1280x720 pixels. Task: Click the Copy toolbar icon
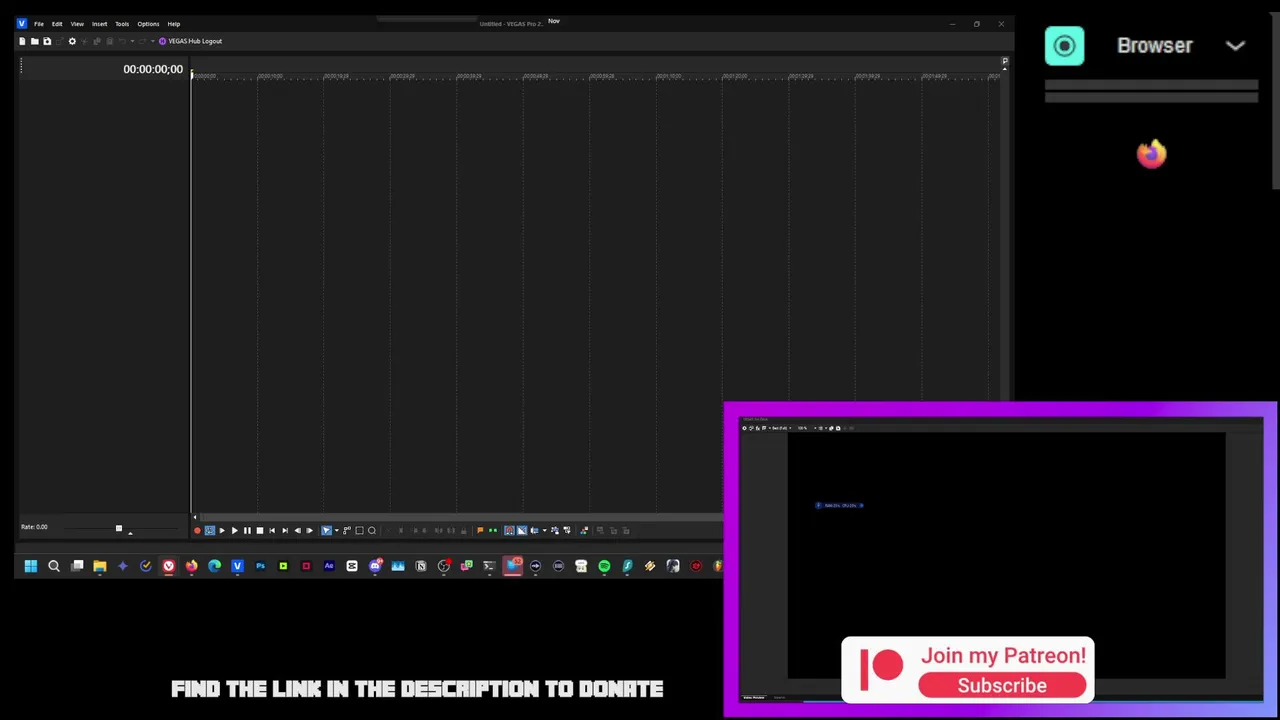coord(97,41)
